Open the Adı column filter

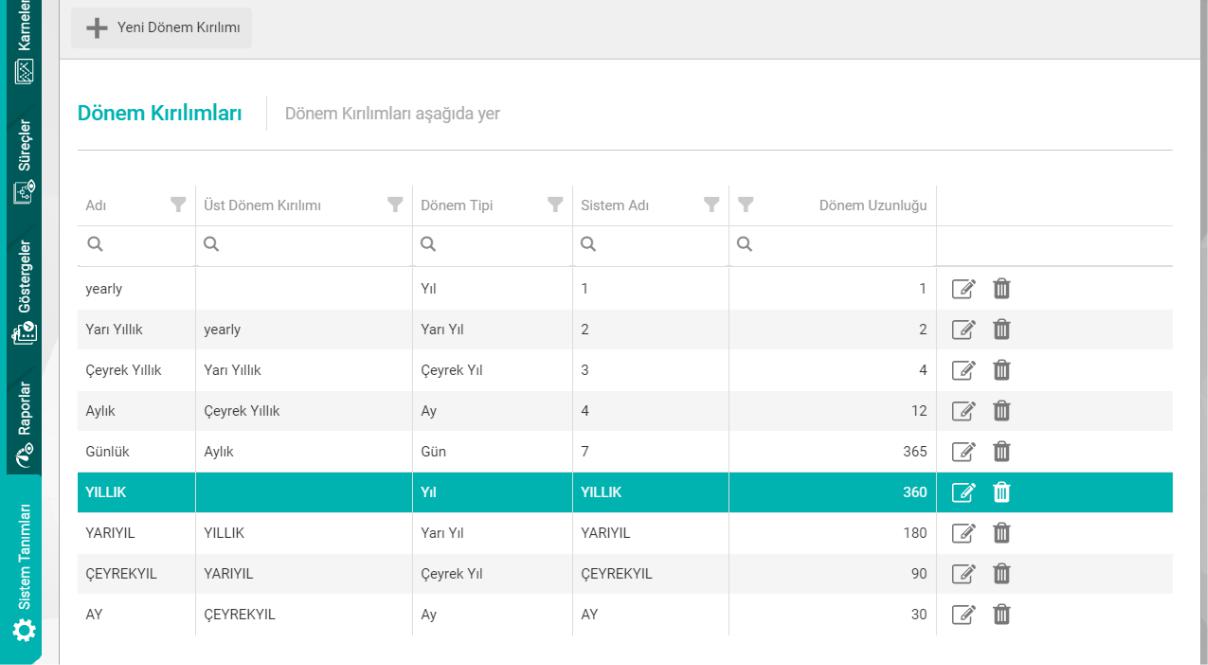coord(179,206)
